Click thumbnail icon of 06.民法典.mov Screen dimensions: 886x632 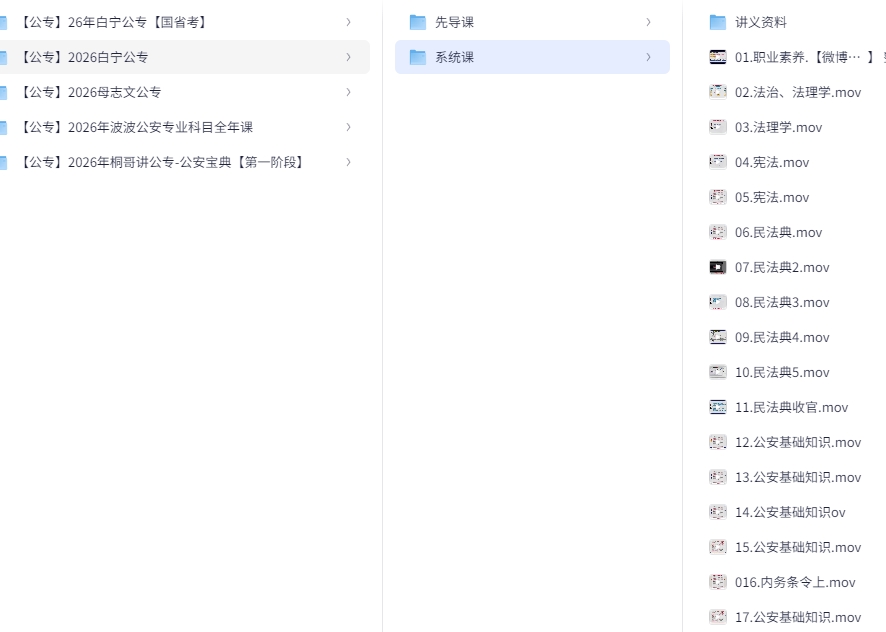point(718,232)
